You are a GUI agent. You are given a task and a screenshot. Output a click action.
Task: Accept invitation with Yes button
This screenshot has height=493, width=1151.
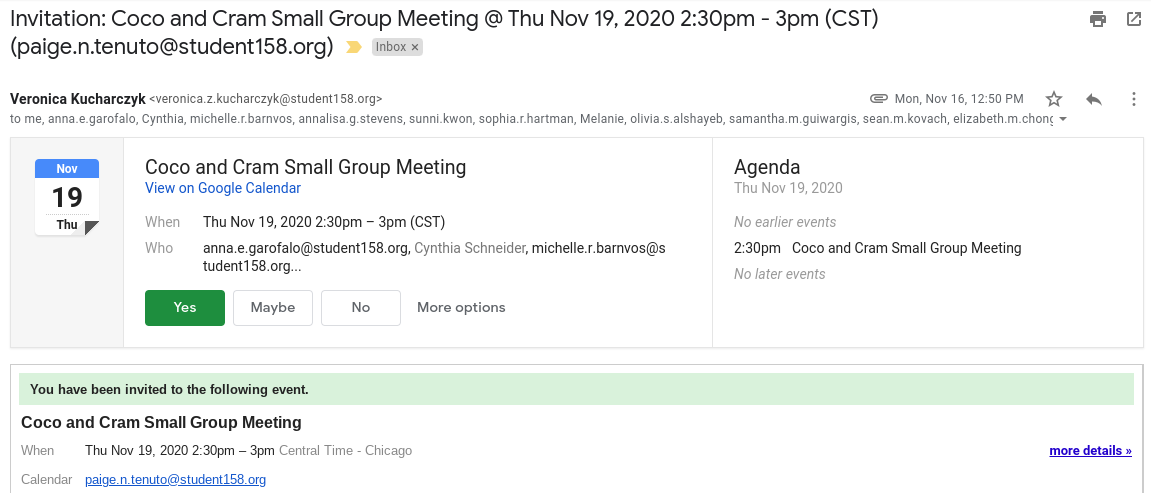tap(185, 308)
